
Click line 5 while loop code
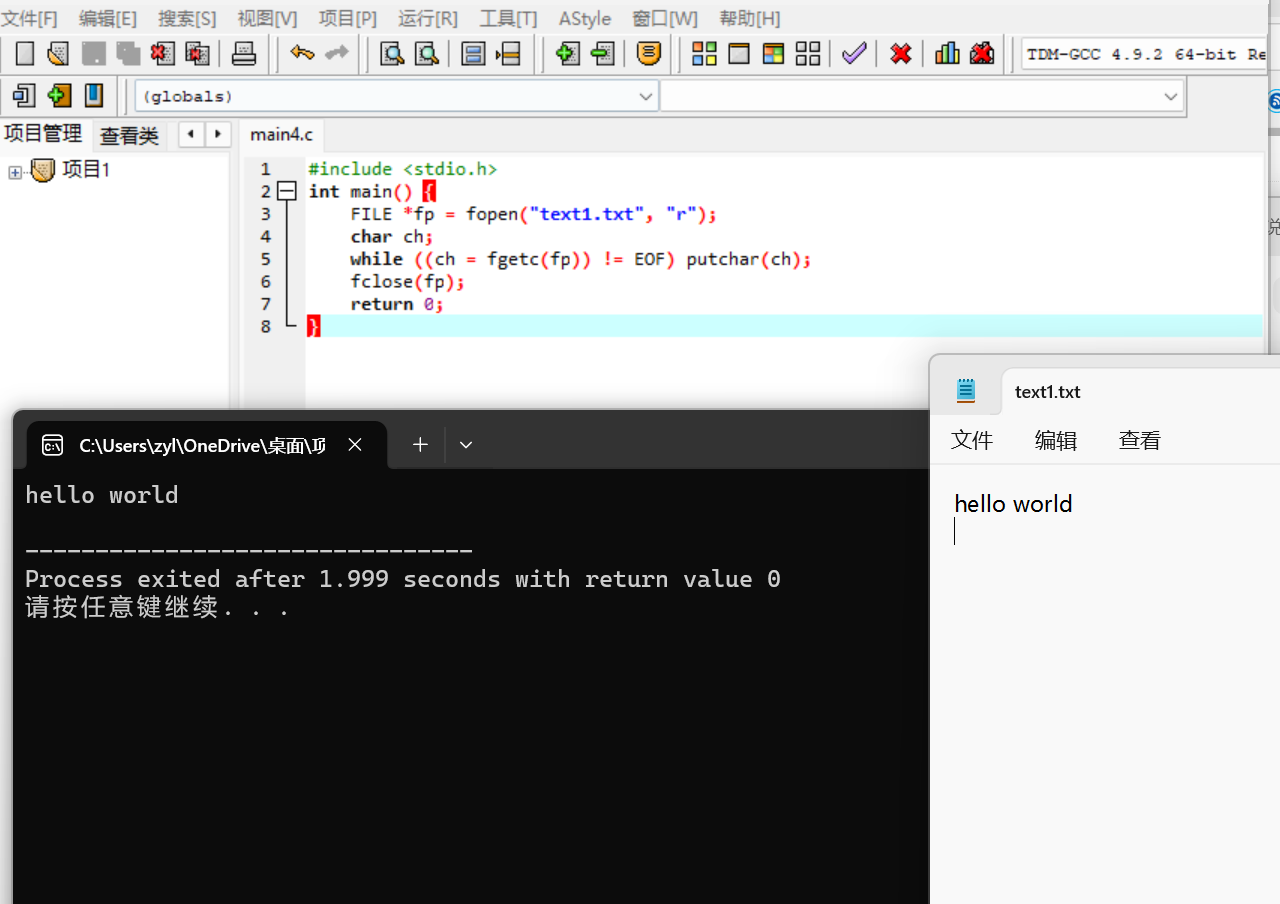(x=580, y=259)
